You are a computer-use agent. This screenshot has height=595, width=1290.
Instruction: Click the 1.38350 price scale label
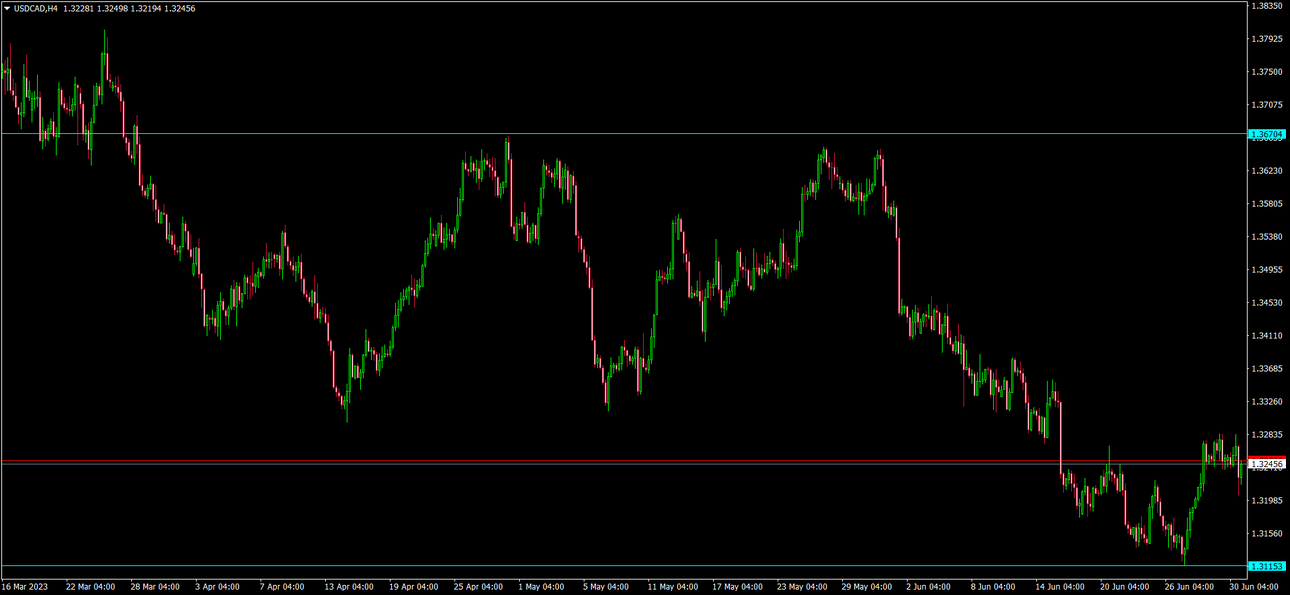(1267, 6)
